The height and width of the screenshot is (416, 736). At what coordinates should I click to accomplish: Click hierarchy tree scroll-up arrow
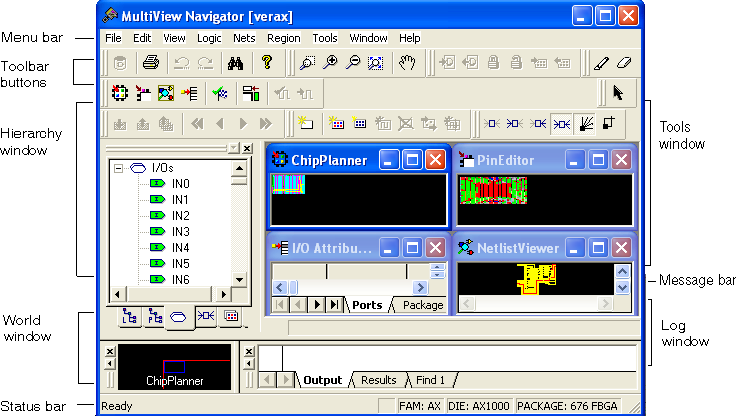coord(239,168)
